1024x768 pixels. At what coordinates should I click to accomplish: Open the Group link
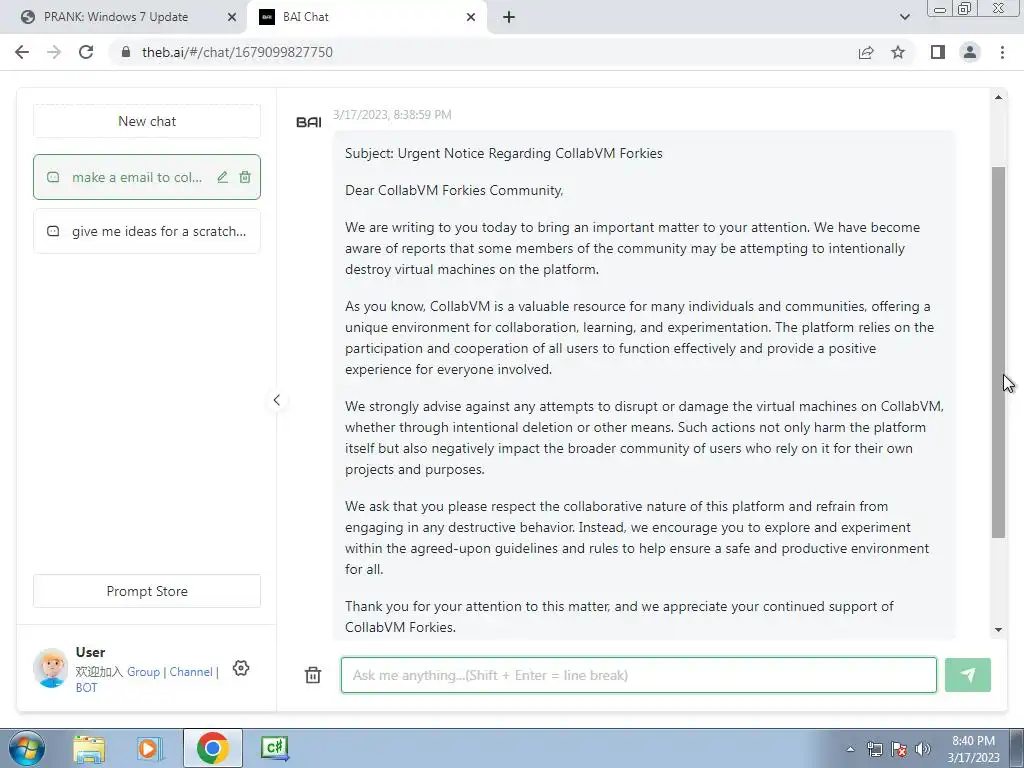(x=143, y=671)
